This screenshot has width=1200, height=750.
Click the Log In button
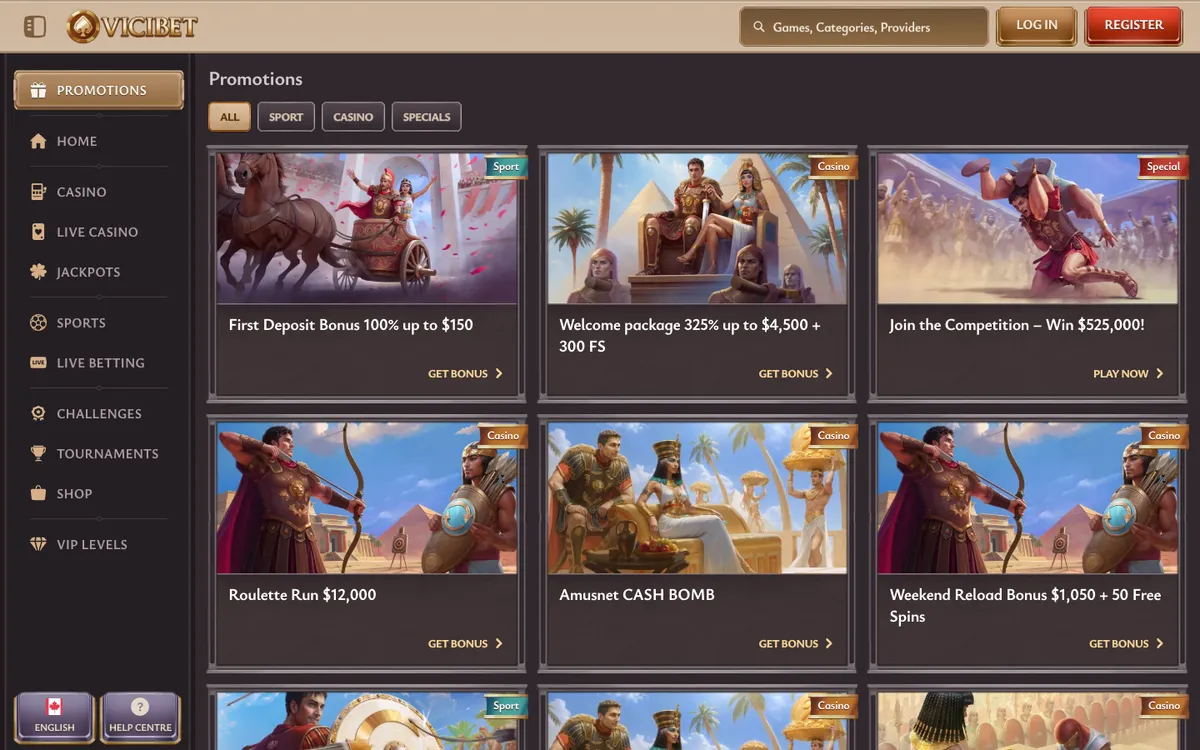(x=1037, y=26)
